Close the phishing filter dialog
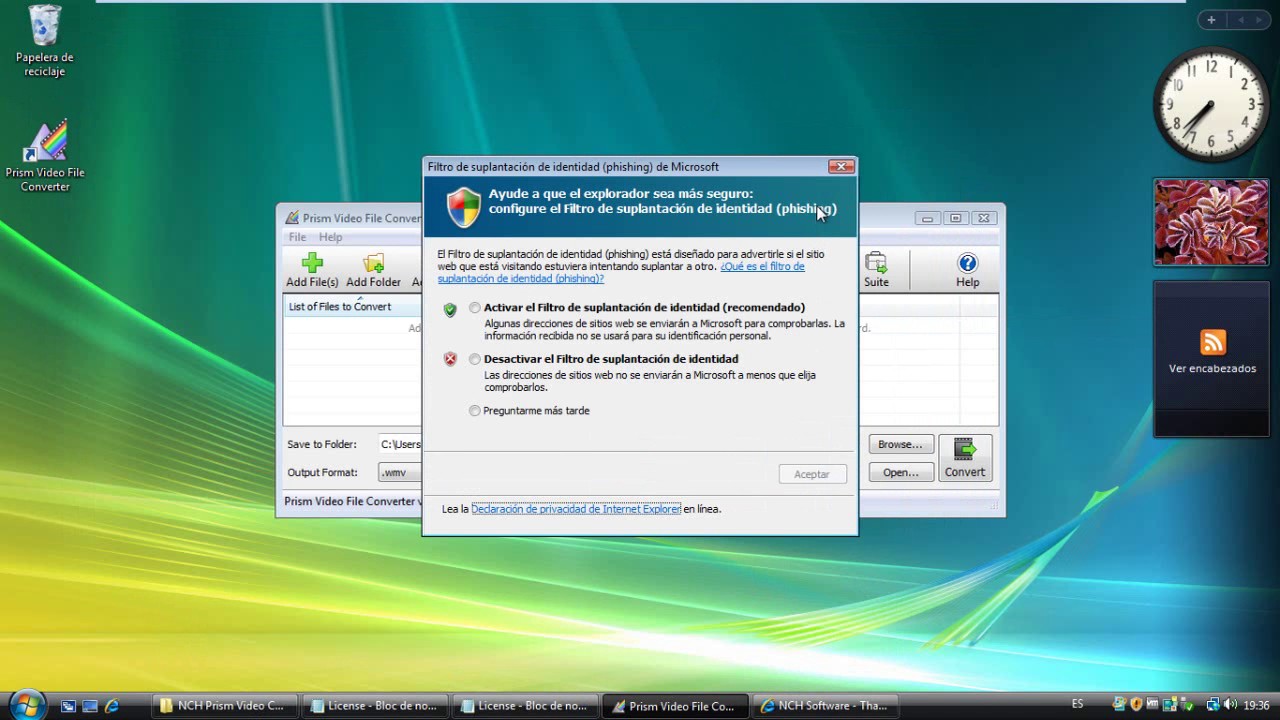The image size is (1280, 720). [841, 166]
